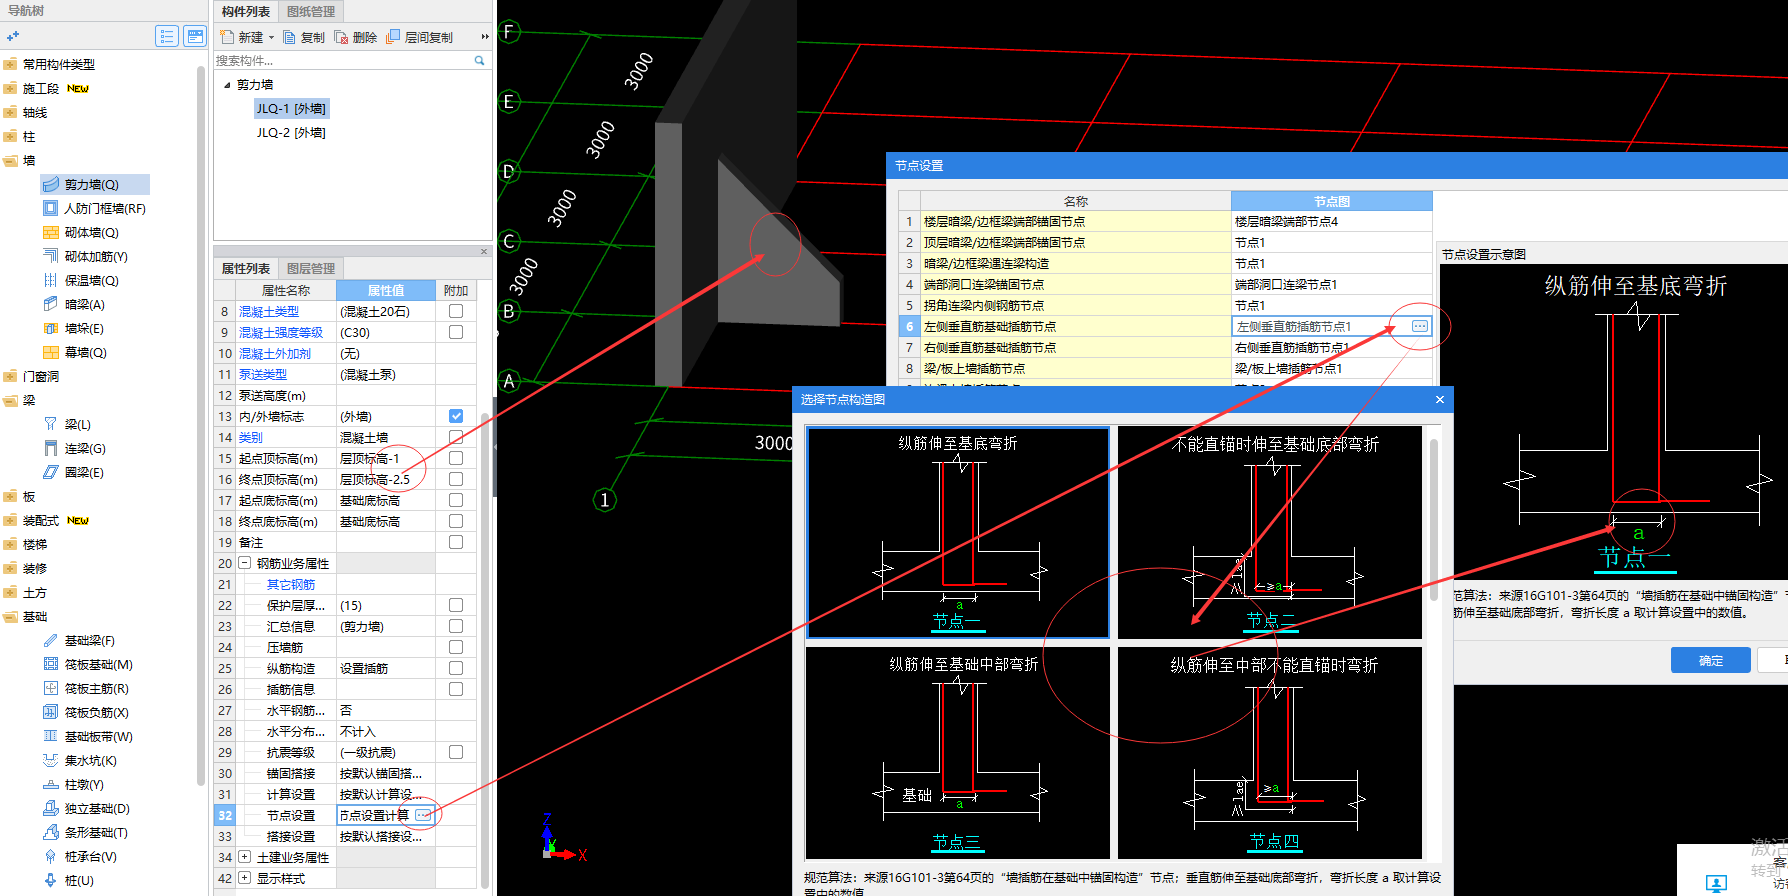Click the 层间复制 toolbar button

pos(420,37)
